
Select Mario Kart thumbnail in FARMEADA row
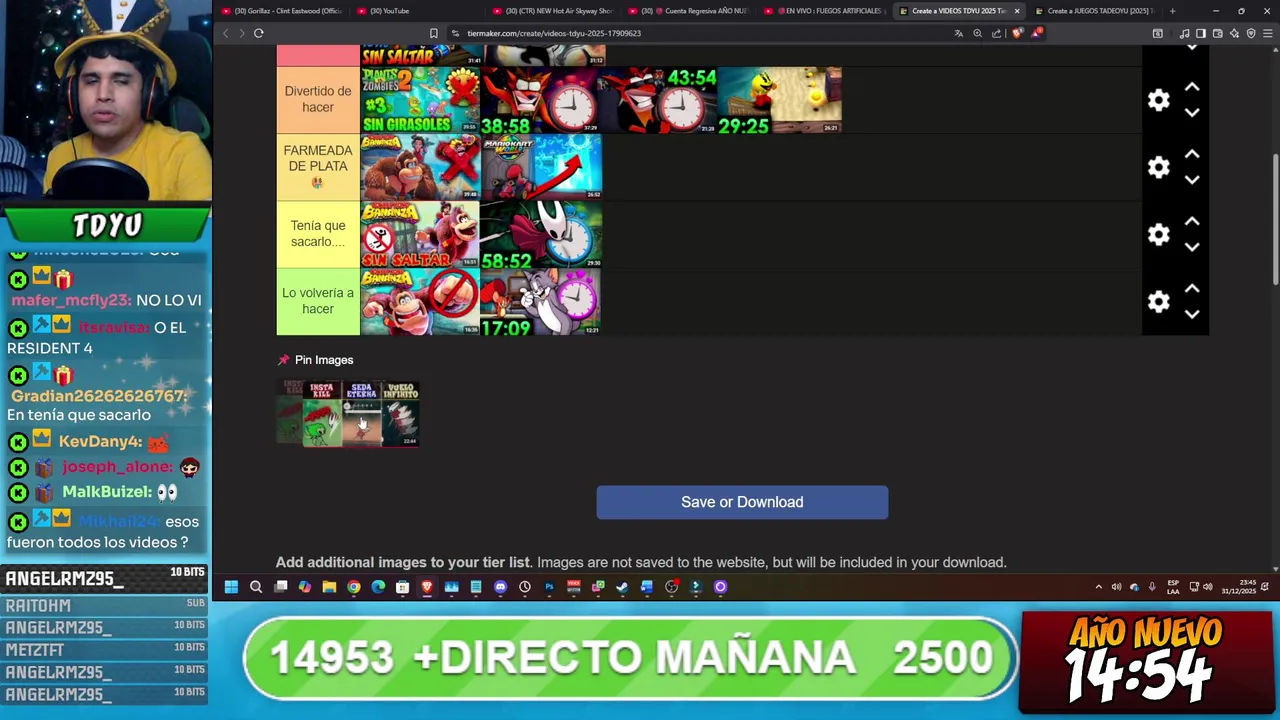point(541,167)
